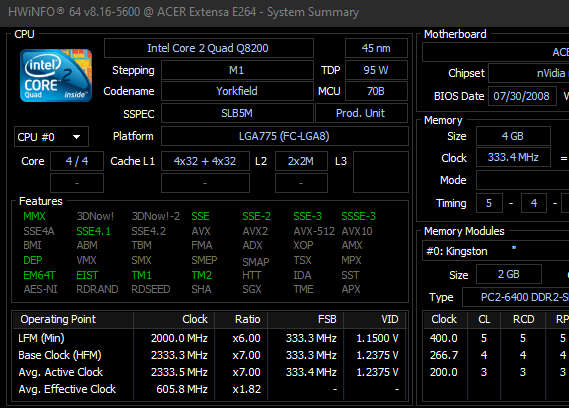Click the x1.82 ratio value
The image size is (569, 408).
(247, 389)
